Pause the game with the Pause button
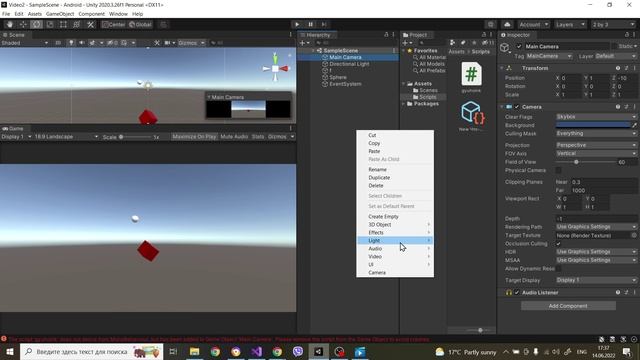The width and height of the screenshot is (640, 360). coord(310,24)
